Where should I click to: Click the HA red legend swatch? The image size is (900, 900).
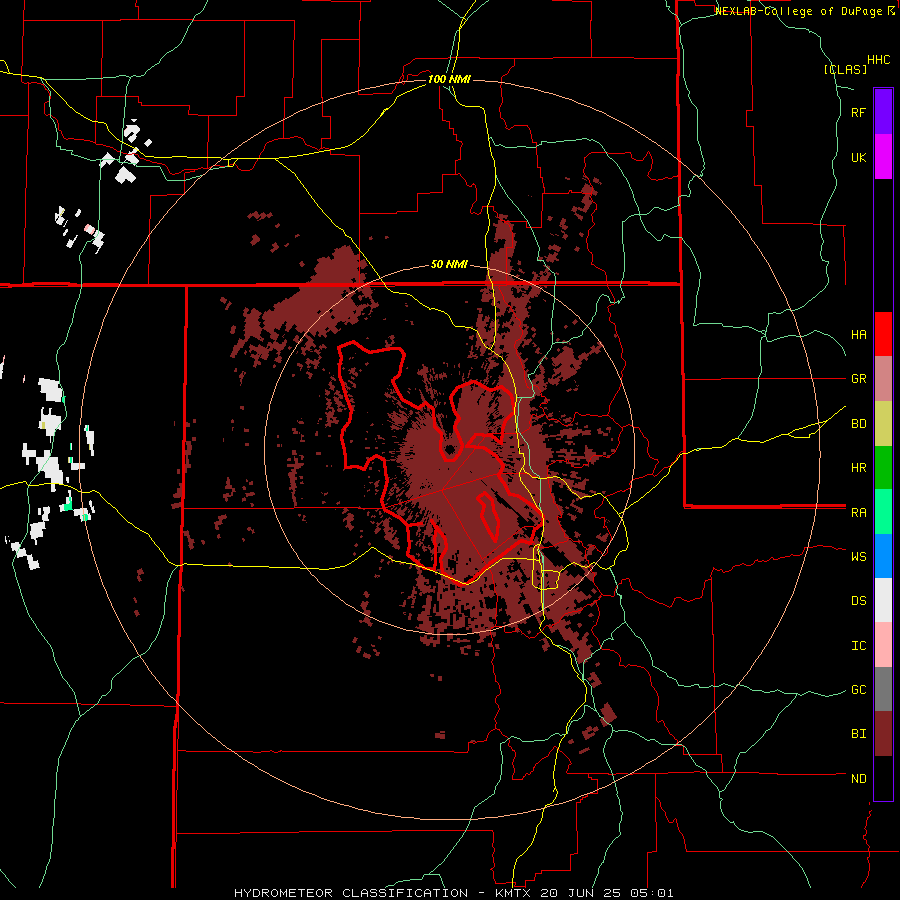[x=883, y=334]
